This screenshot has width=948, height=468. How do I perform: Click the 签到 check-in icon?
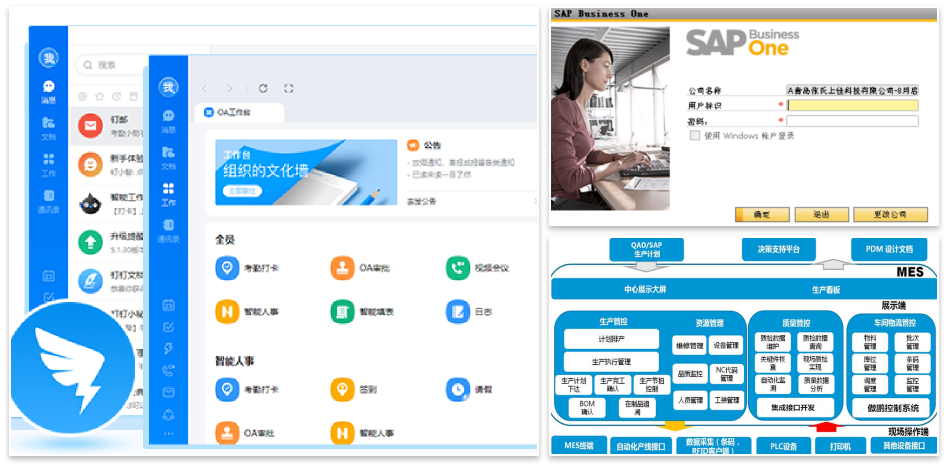click(x=343, y=388)
